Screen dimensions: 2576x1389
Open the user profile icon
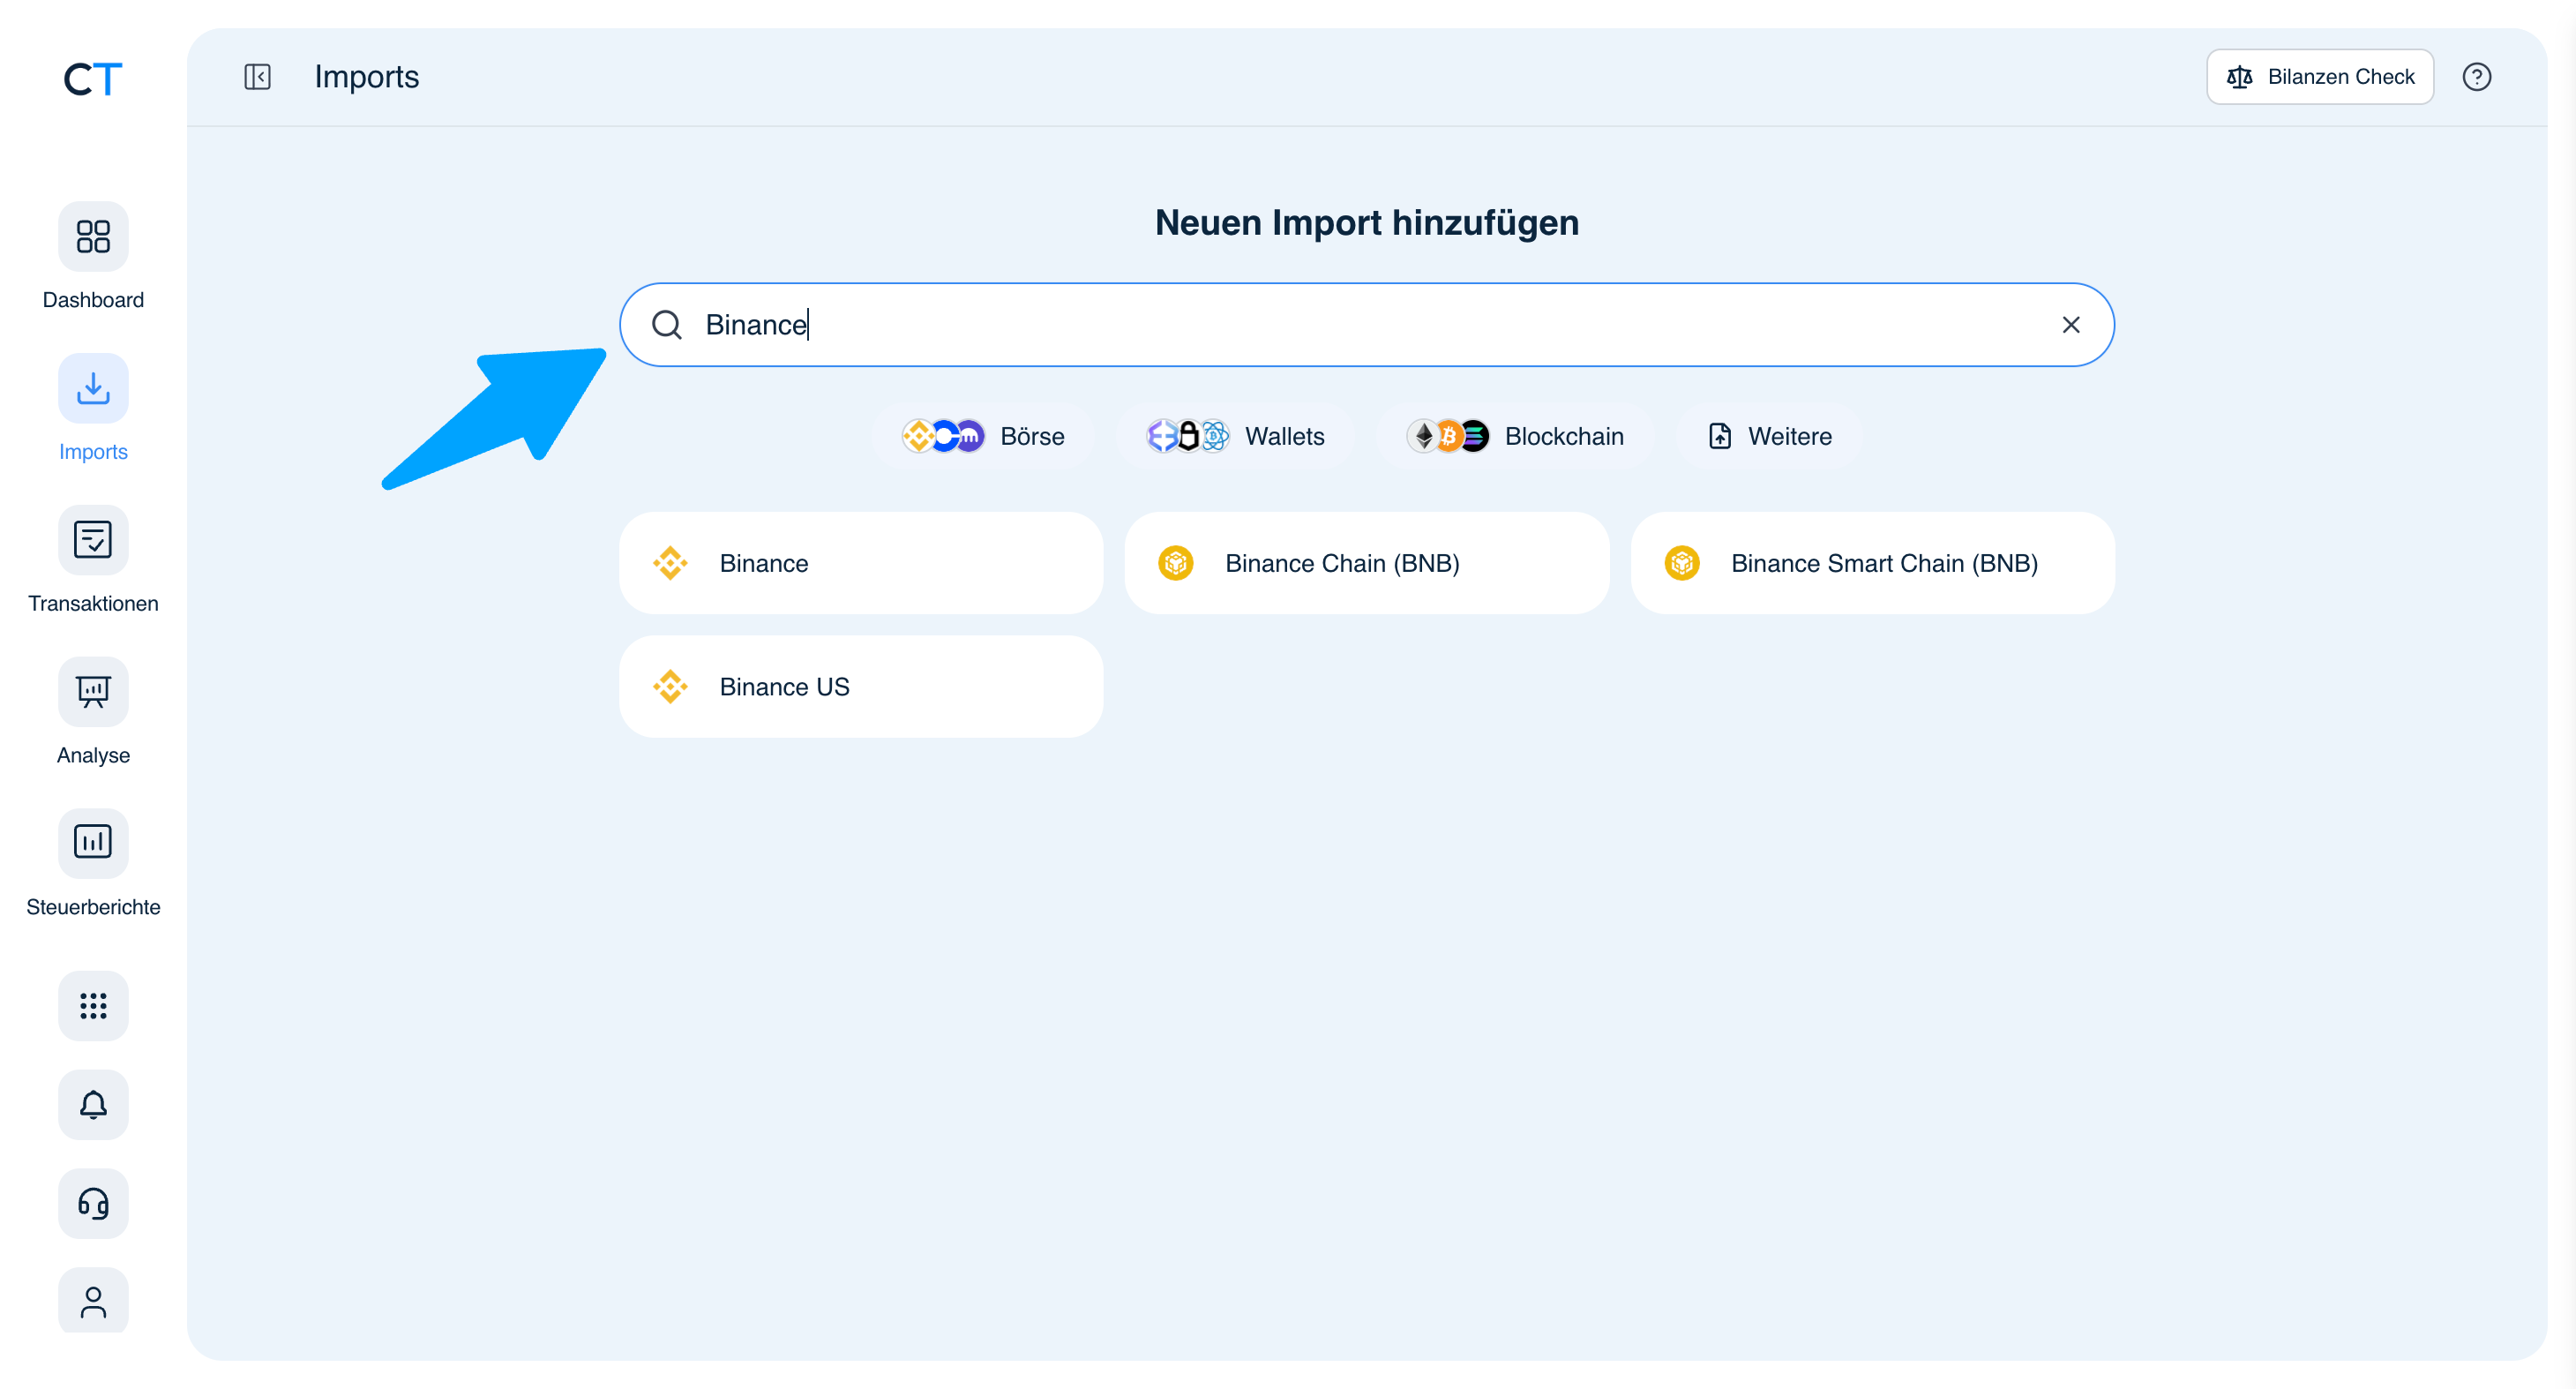pyautogui.click(x=93, y=1302)
